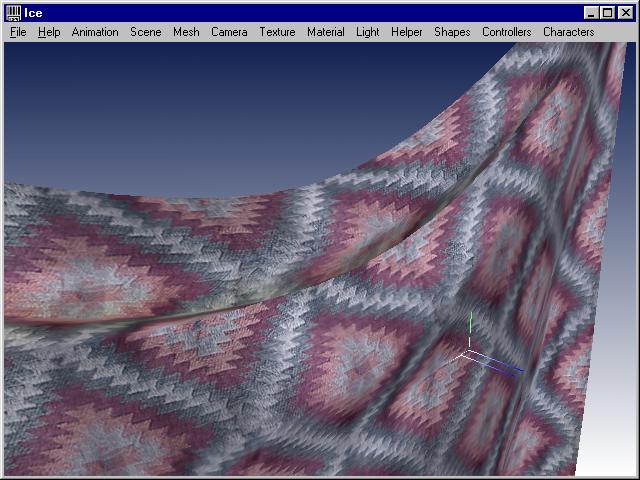The height and width of the screenshot is (480, 640).
Task: Open the Scene menu
Action: (146, 32)
